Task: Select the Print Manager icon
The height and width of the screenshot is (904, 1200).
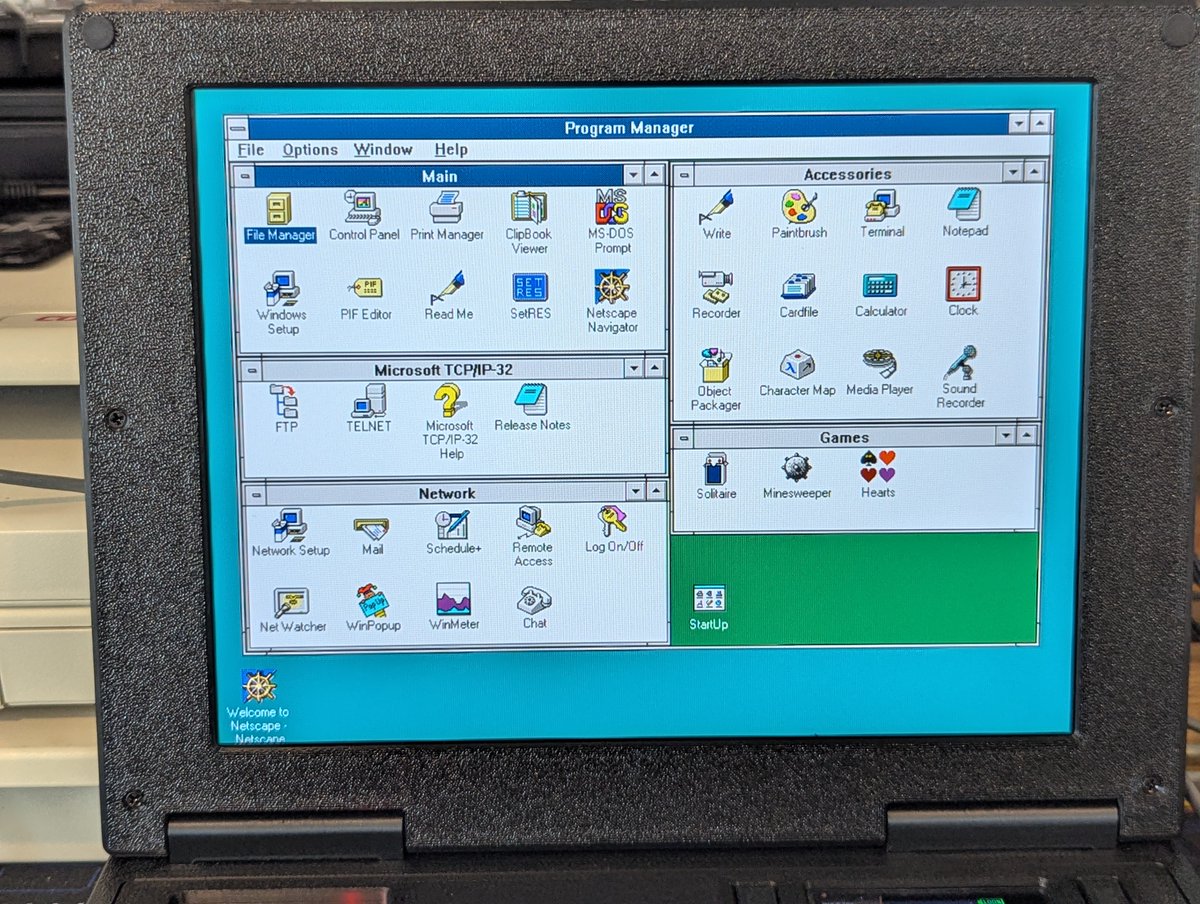Action: pyautogui.click(x=446, y=208)
